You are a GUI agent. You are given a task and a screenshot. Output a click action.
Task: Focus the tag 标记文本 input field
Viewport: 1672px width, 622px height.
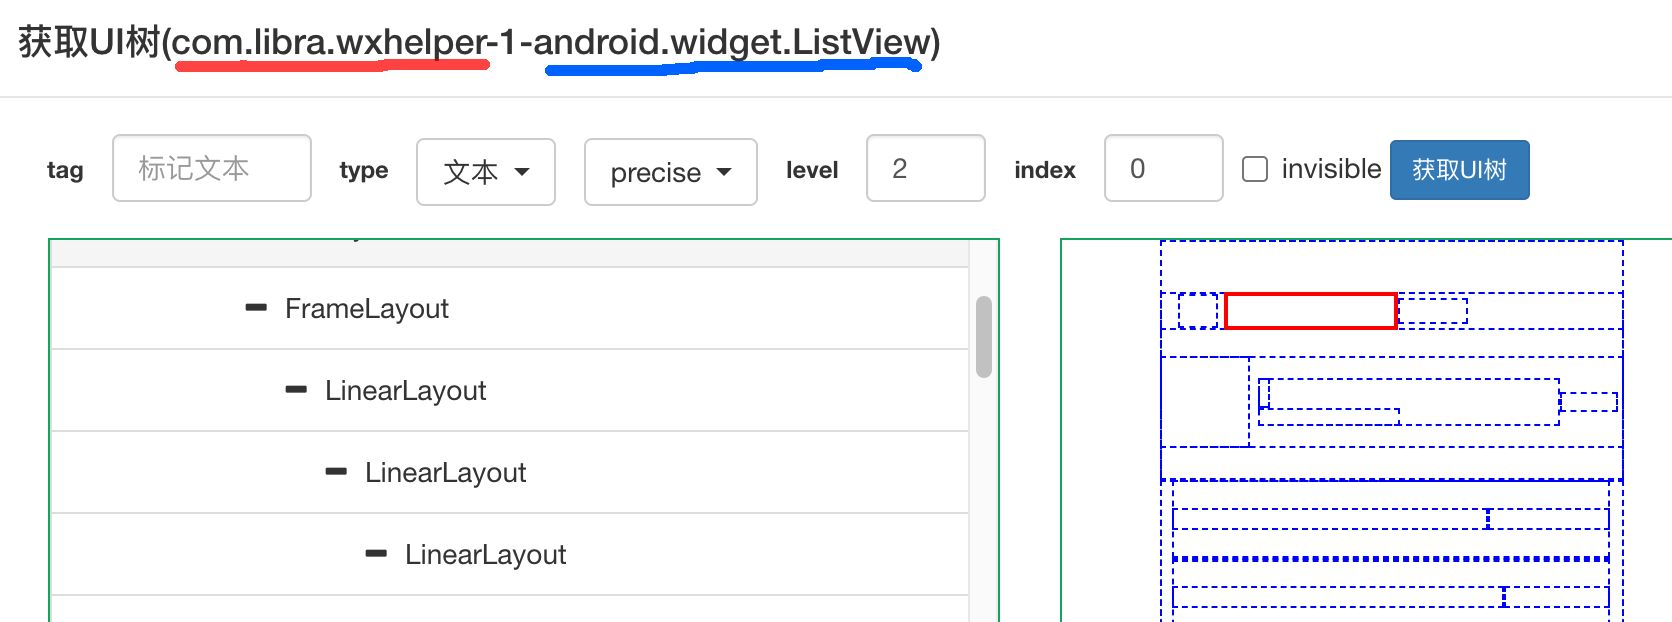pyautogui.click(x=212, y=168)
